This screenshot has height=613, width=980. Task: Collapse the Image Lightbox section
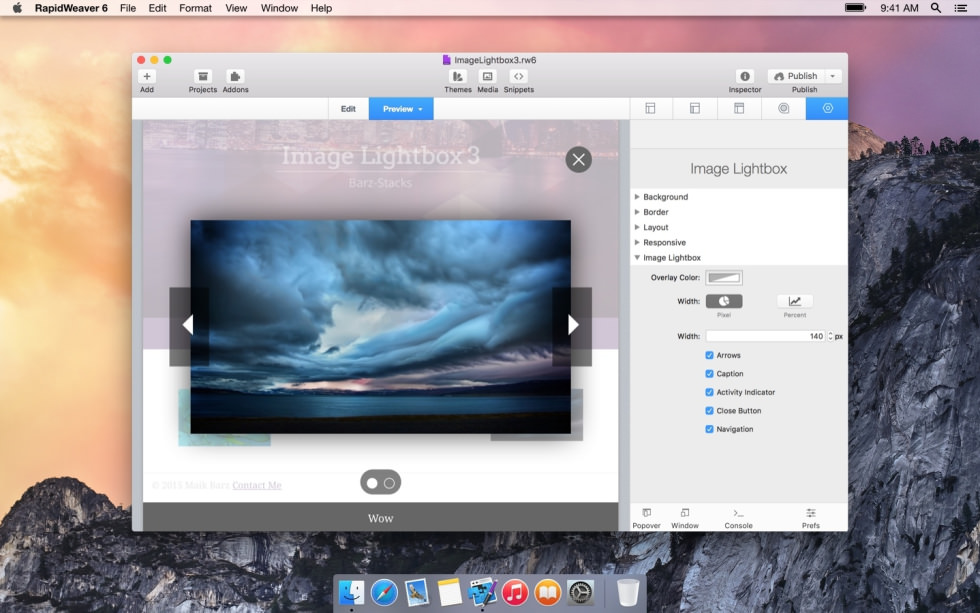pyautogui.click(x=637, y=257)
